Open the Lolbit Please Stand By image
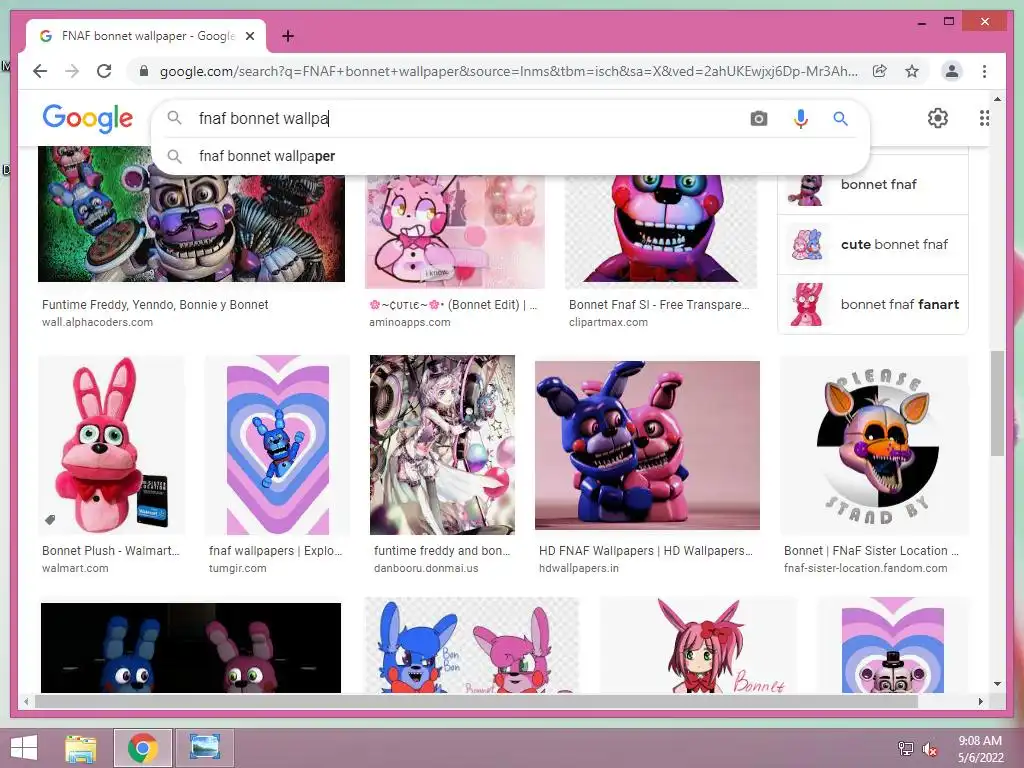Viewport: 1024px width, 768px height. (874, 445)
